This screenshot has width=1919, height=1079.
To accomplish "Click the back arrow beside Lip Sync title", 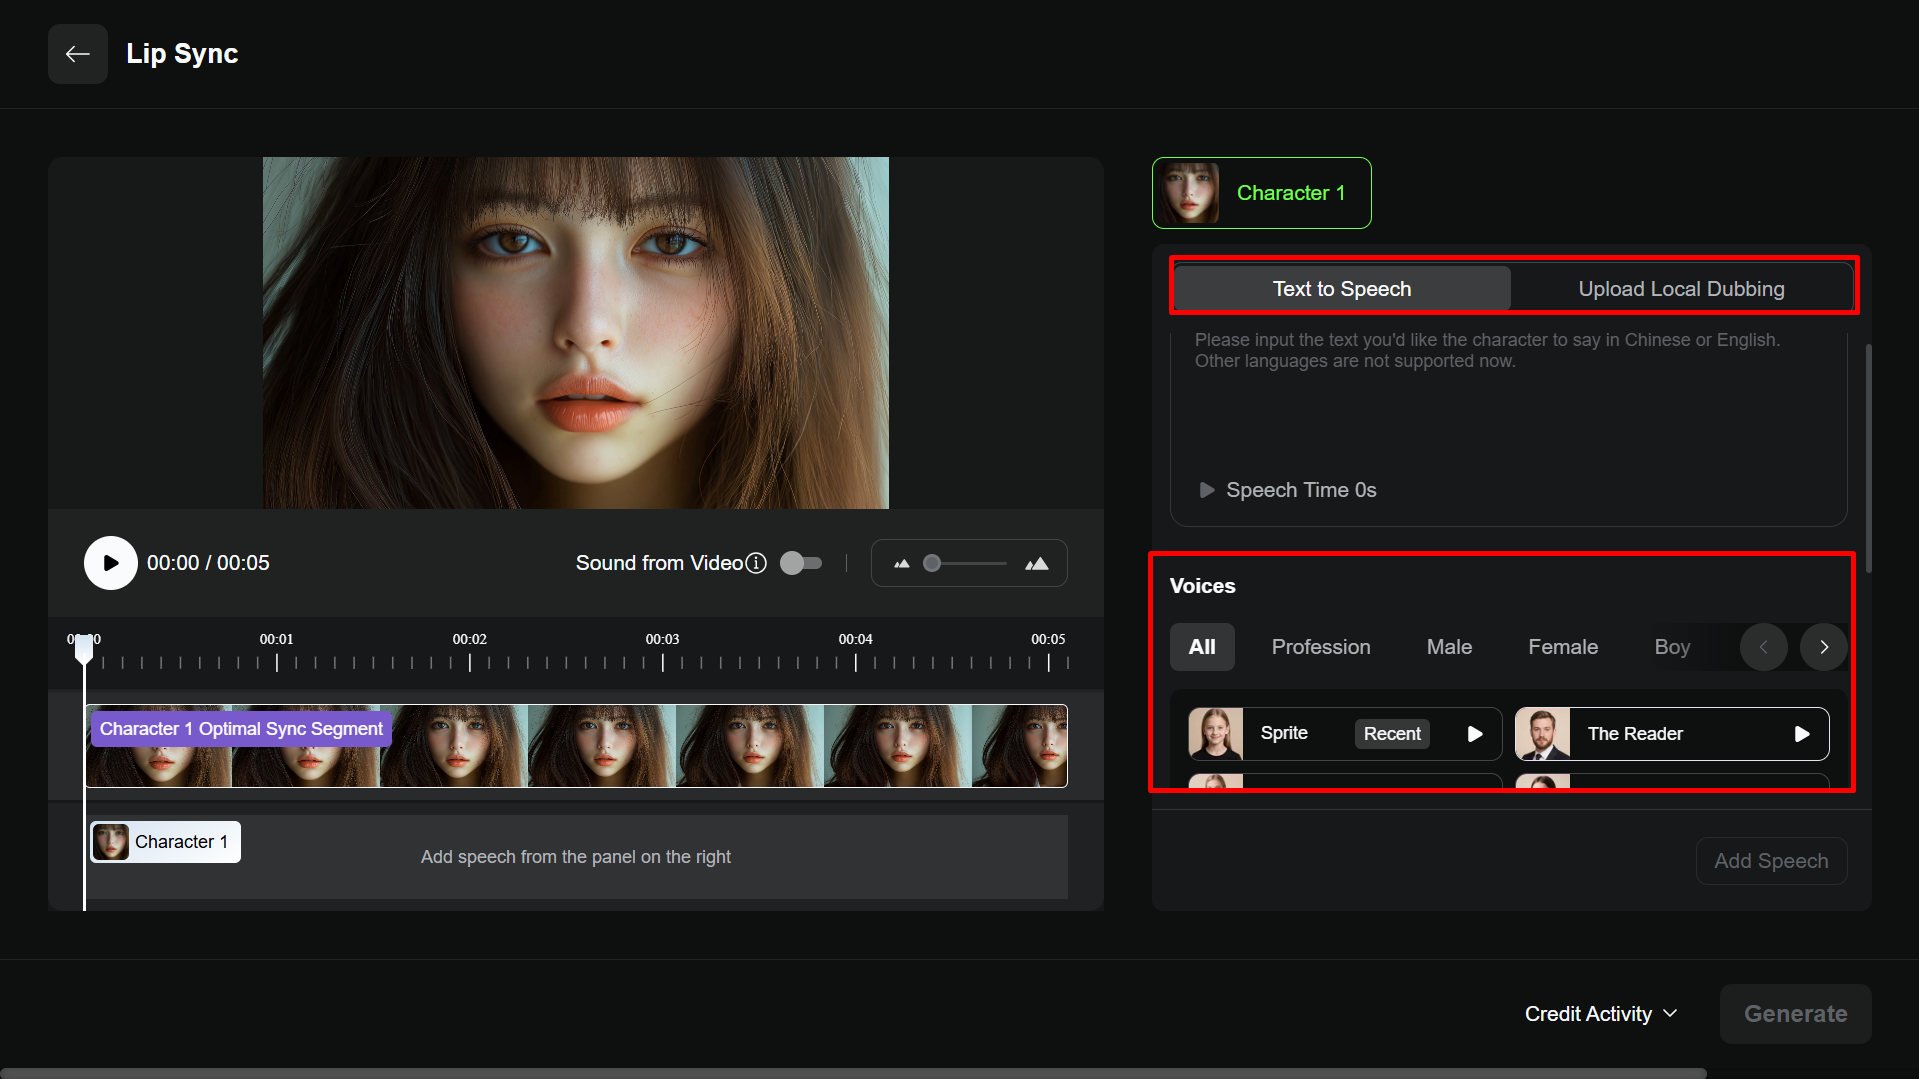I will click(77, 53).
